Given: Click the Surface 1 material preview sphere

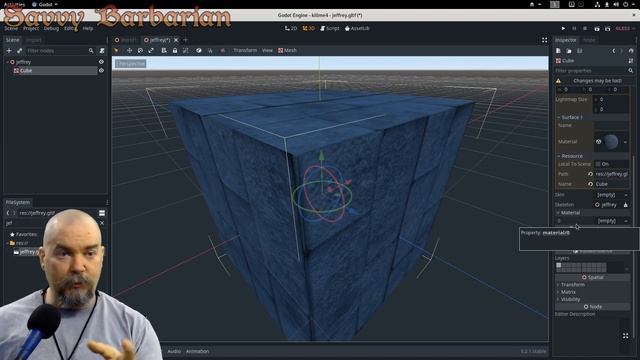Looking at the screenshot, I should point(611,142).
